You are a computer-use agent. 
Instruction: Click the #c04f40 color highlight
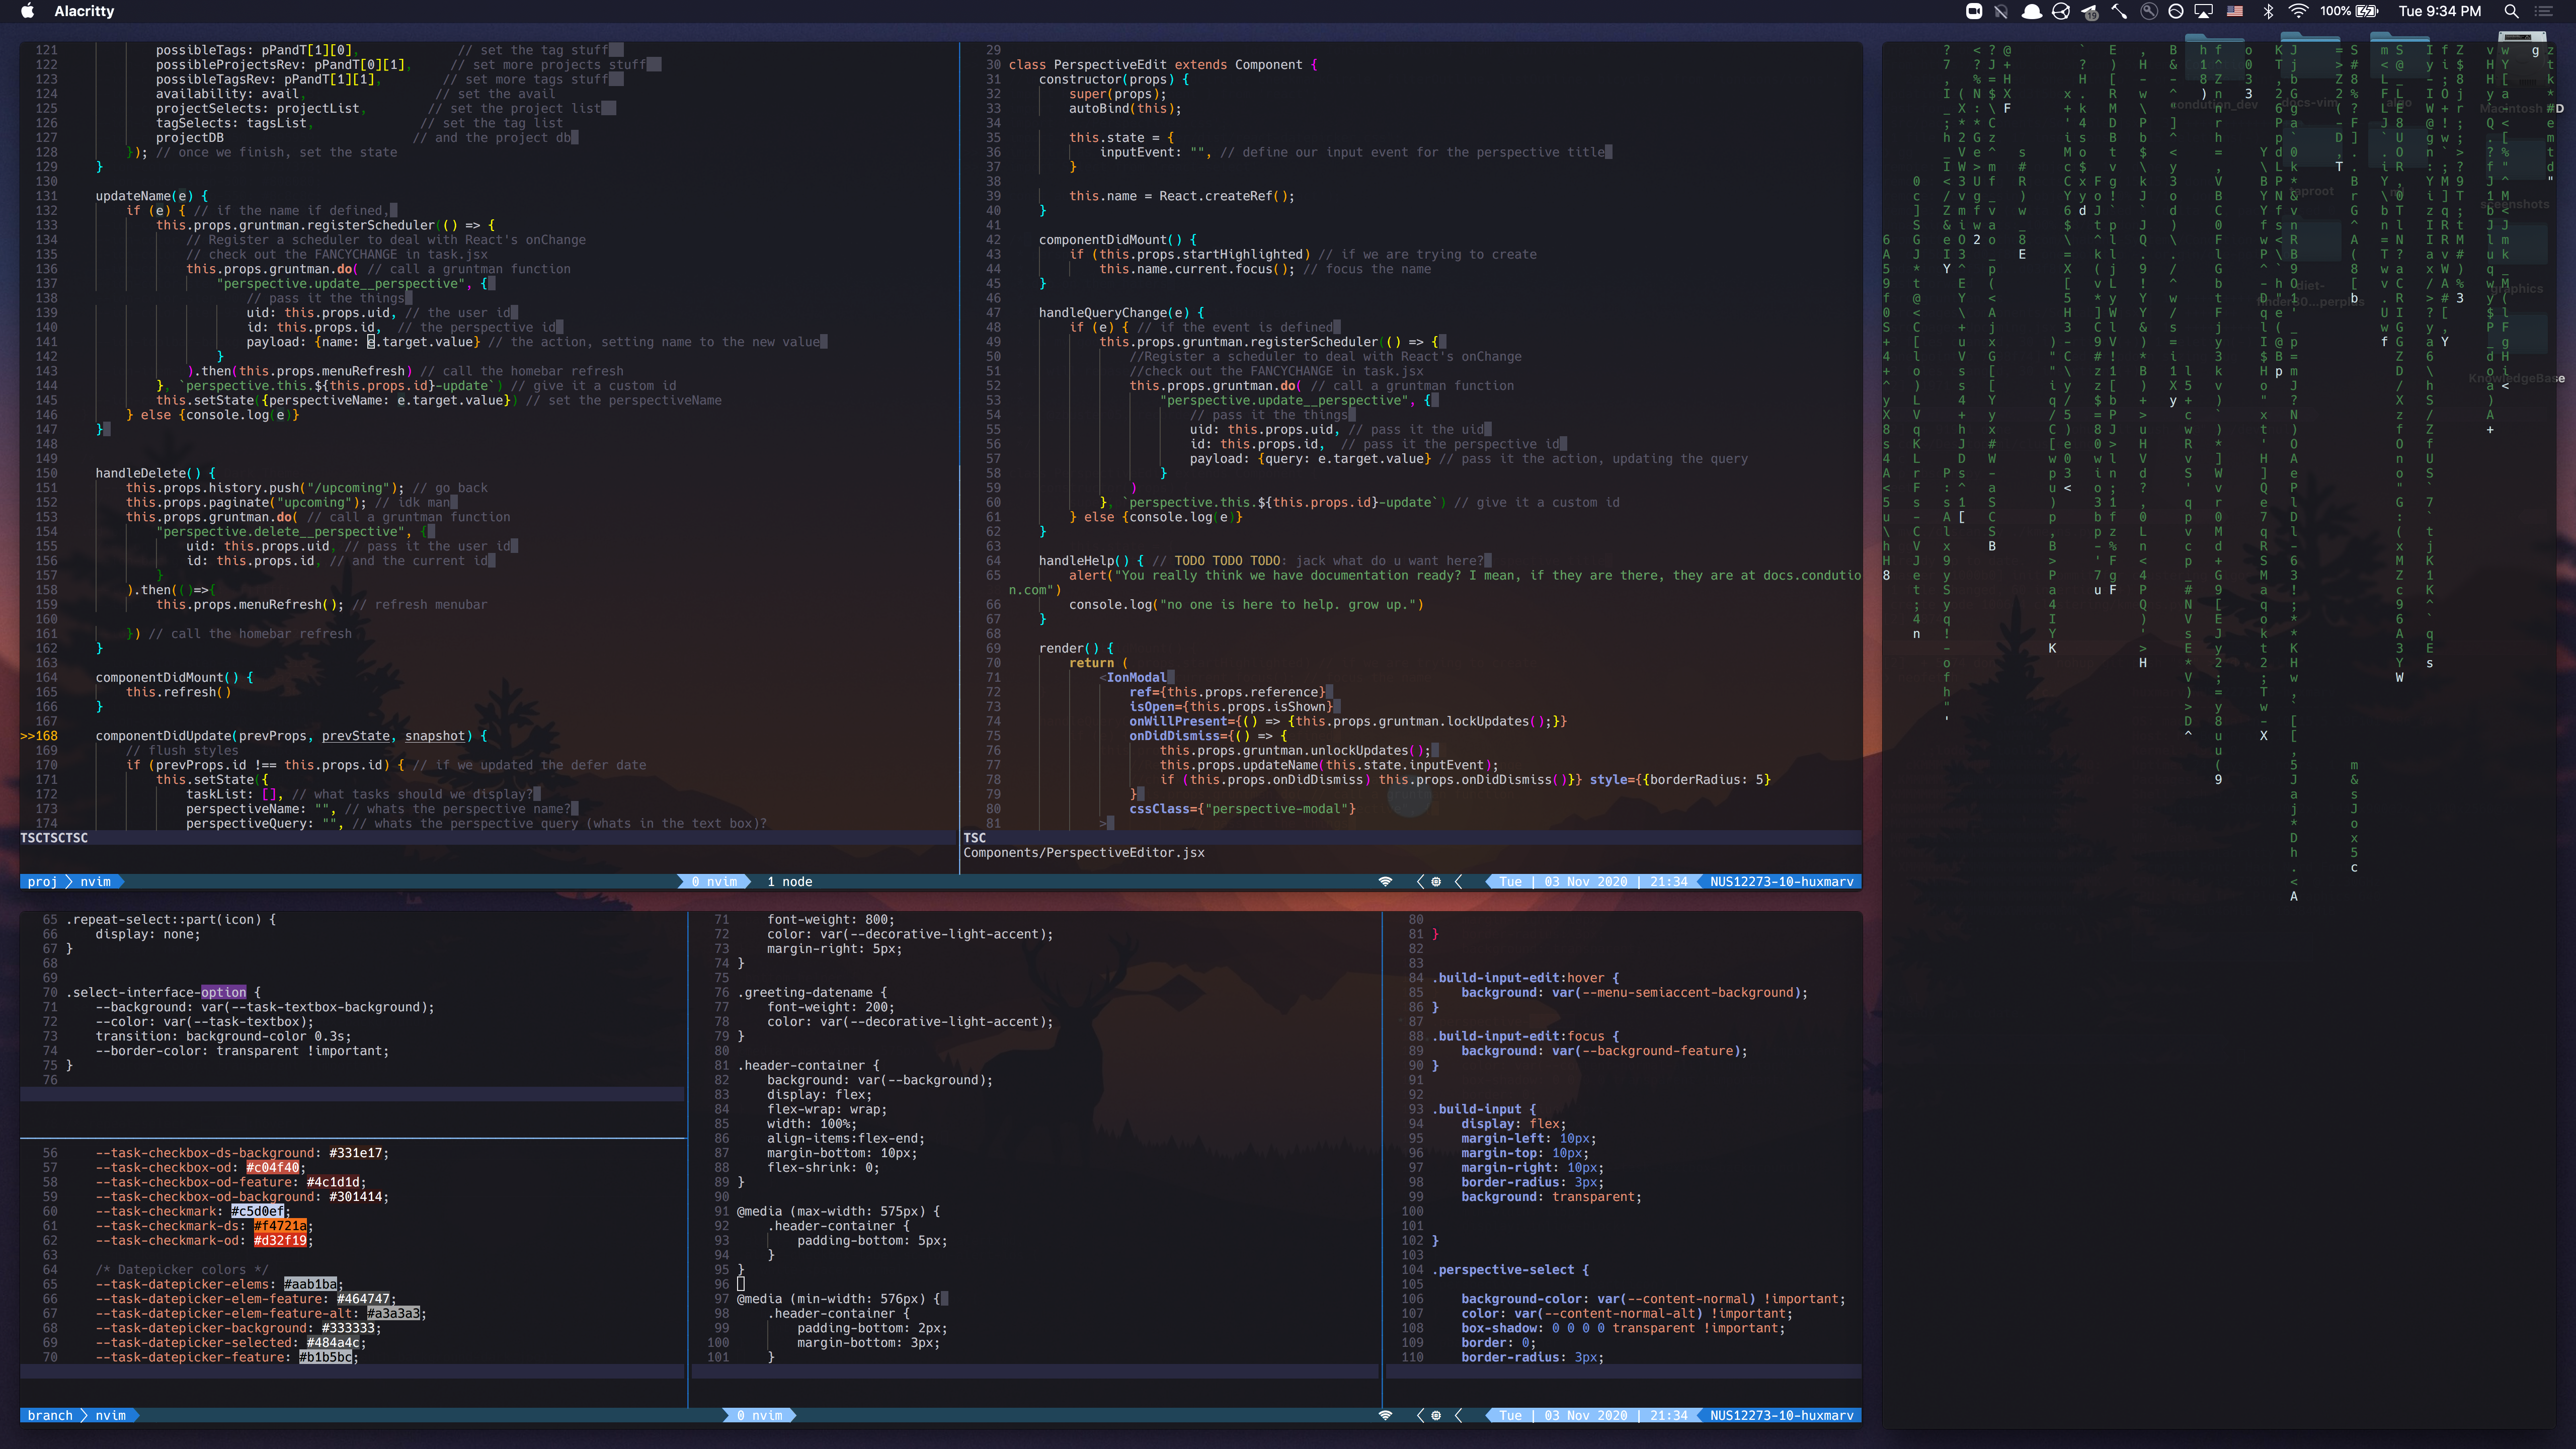[272, 1167]
